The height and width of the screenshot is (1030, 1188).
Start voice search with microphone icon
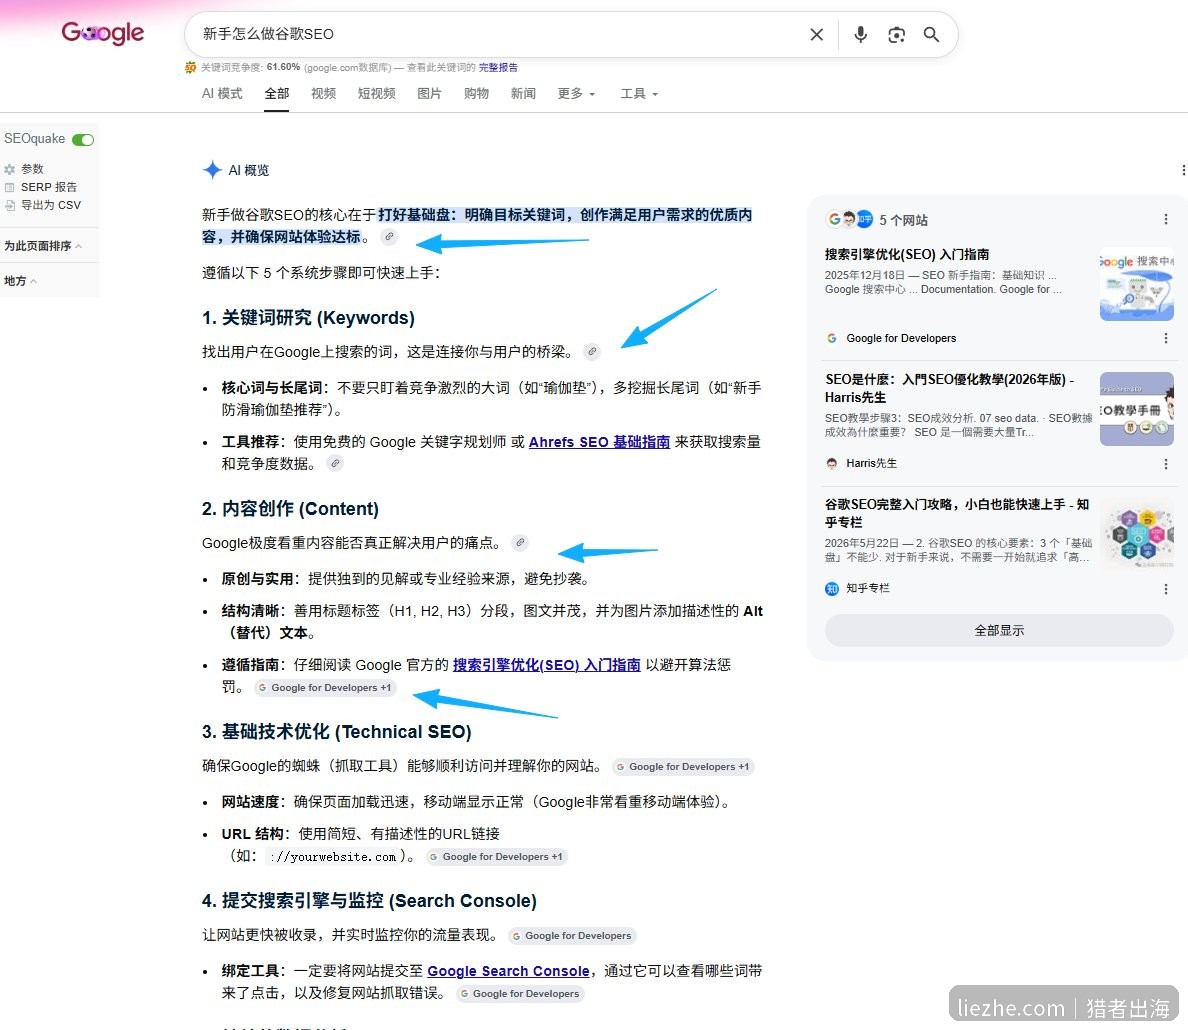coord(860,34)
